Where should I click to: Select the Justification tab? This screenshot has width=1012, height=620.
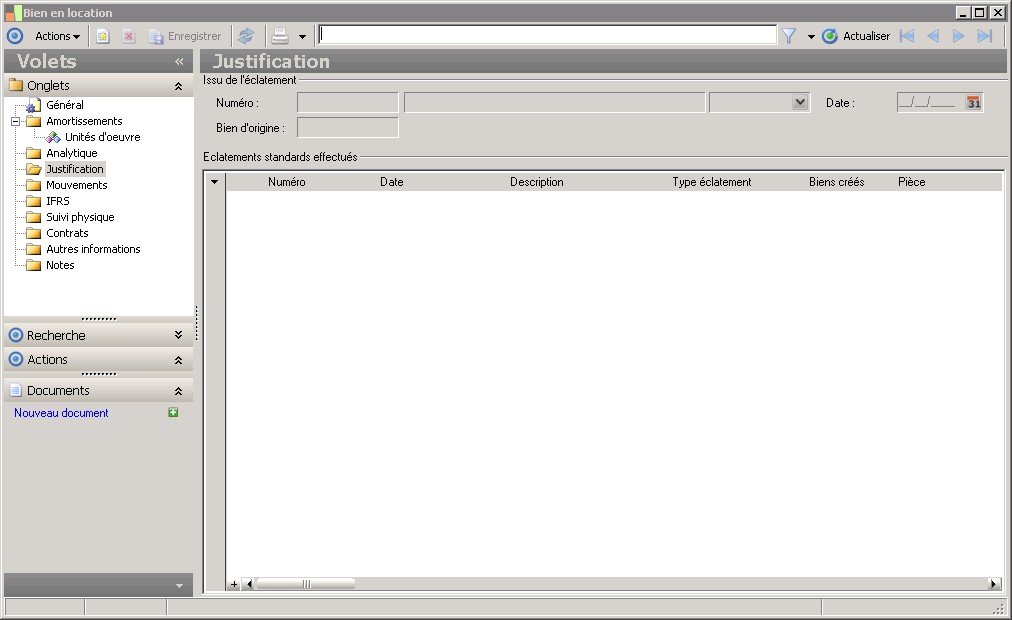tap(75, 169)
